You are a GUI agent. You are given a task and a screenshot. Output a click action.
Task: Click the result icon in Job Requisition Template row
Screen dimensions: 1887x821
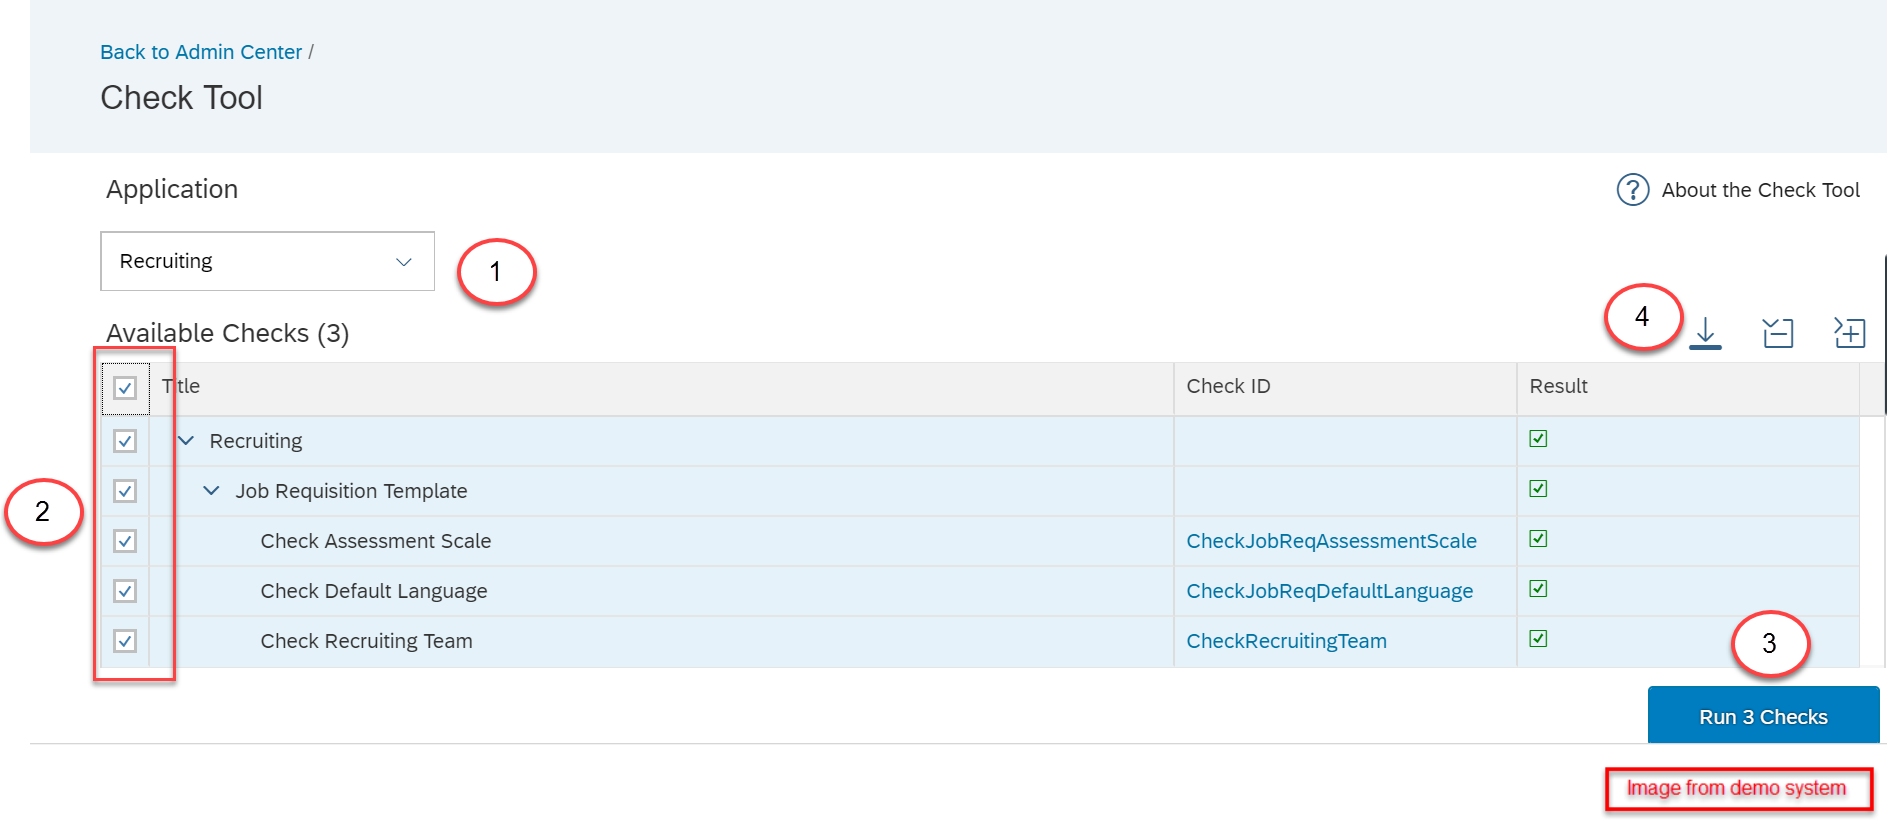(1538, 489)
